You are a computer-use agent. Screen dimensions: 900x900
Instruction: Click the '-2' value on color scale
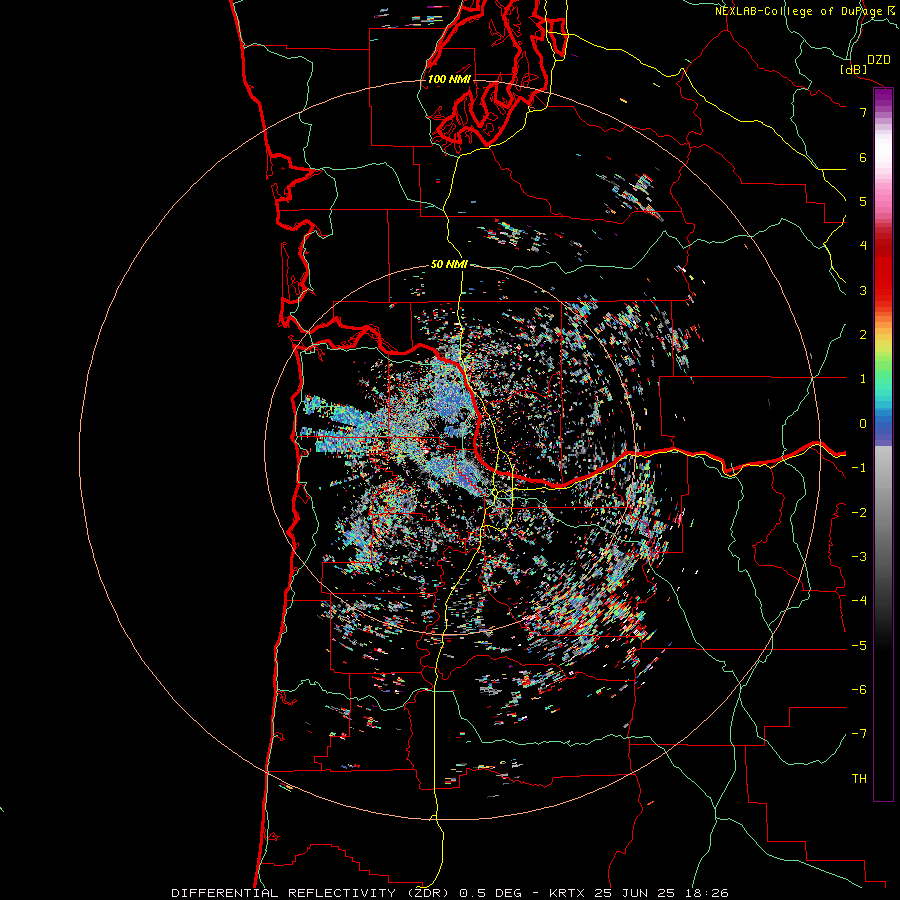[859, 513]
